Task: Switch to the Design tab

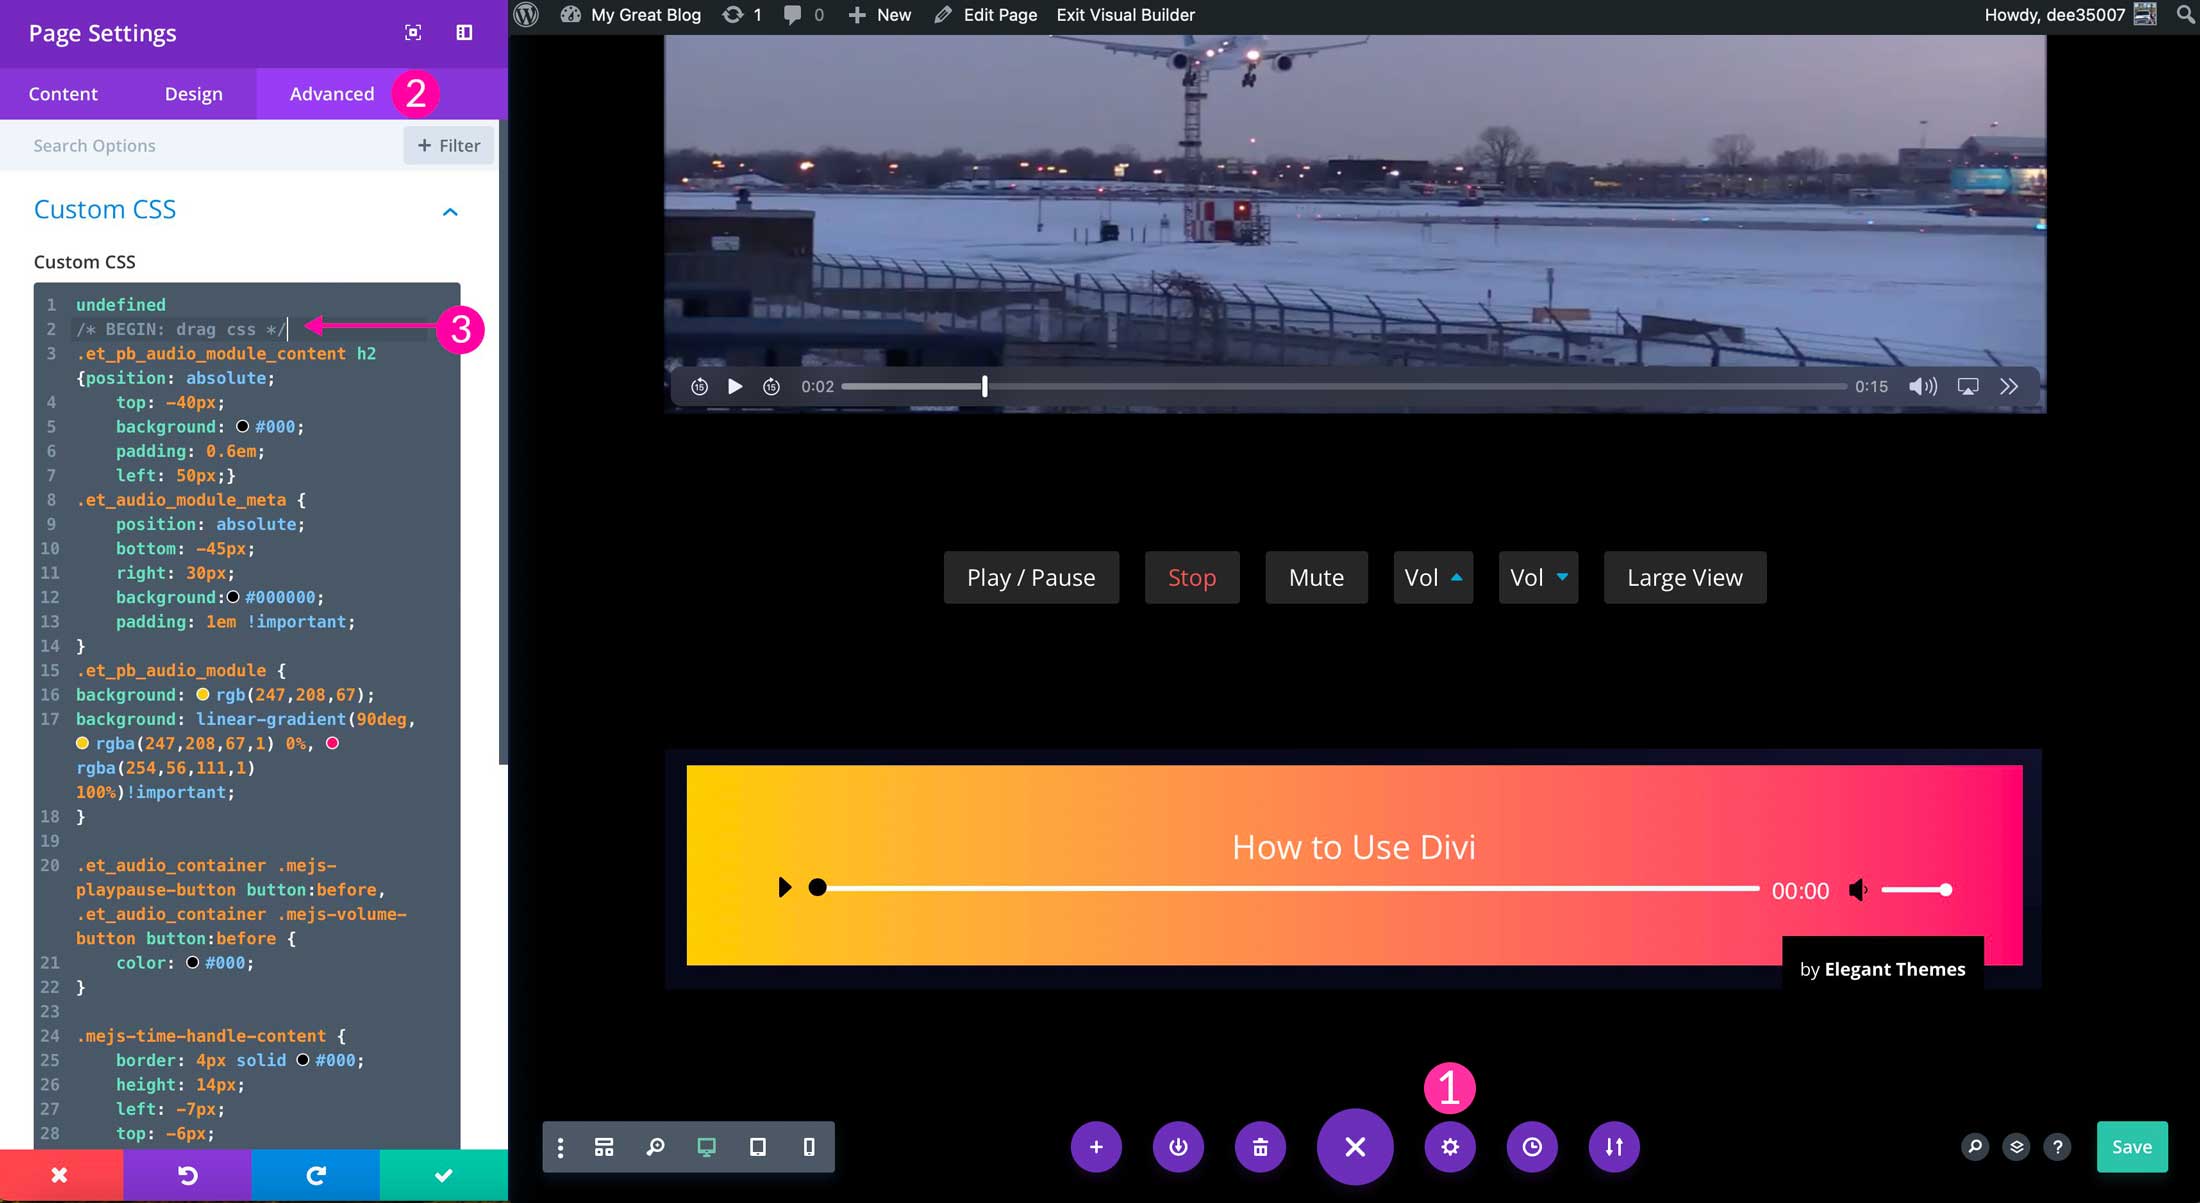Action: [193, 93]
